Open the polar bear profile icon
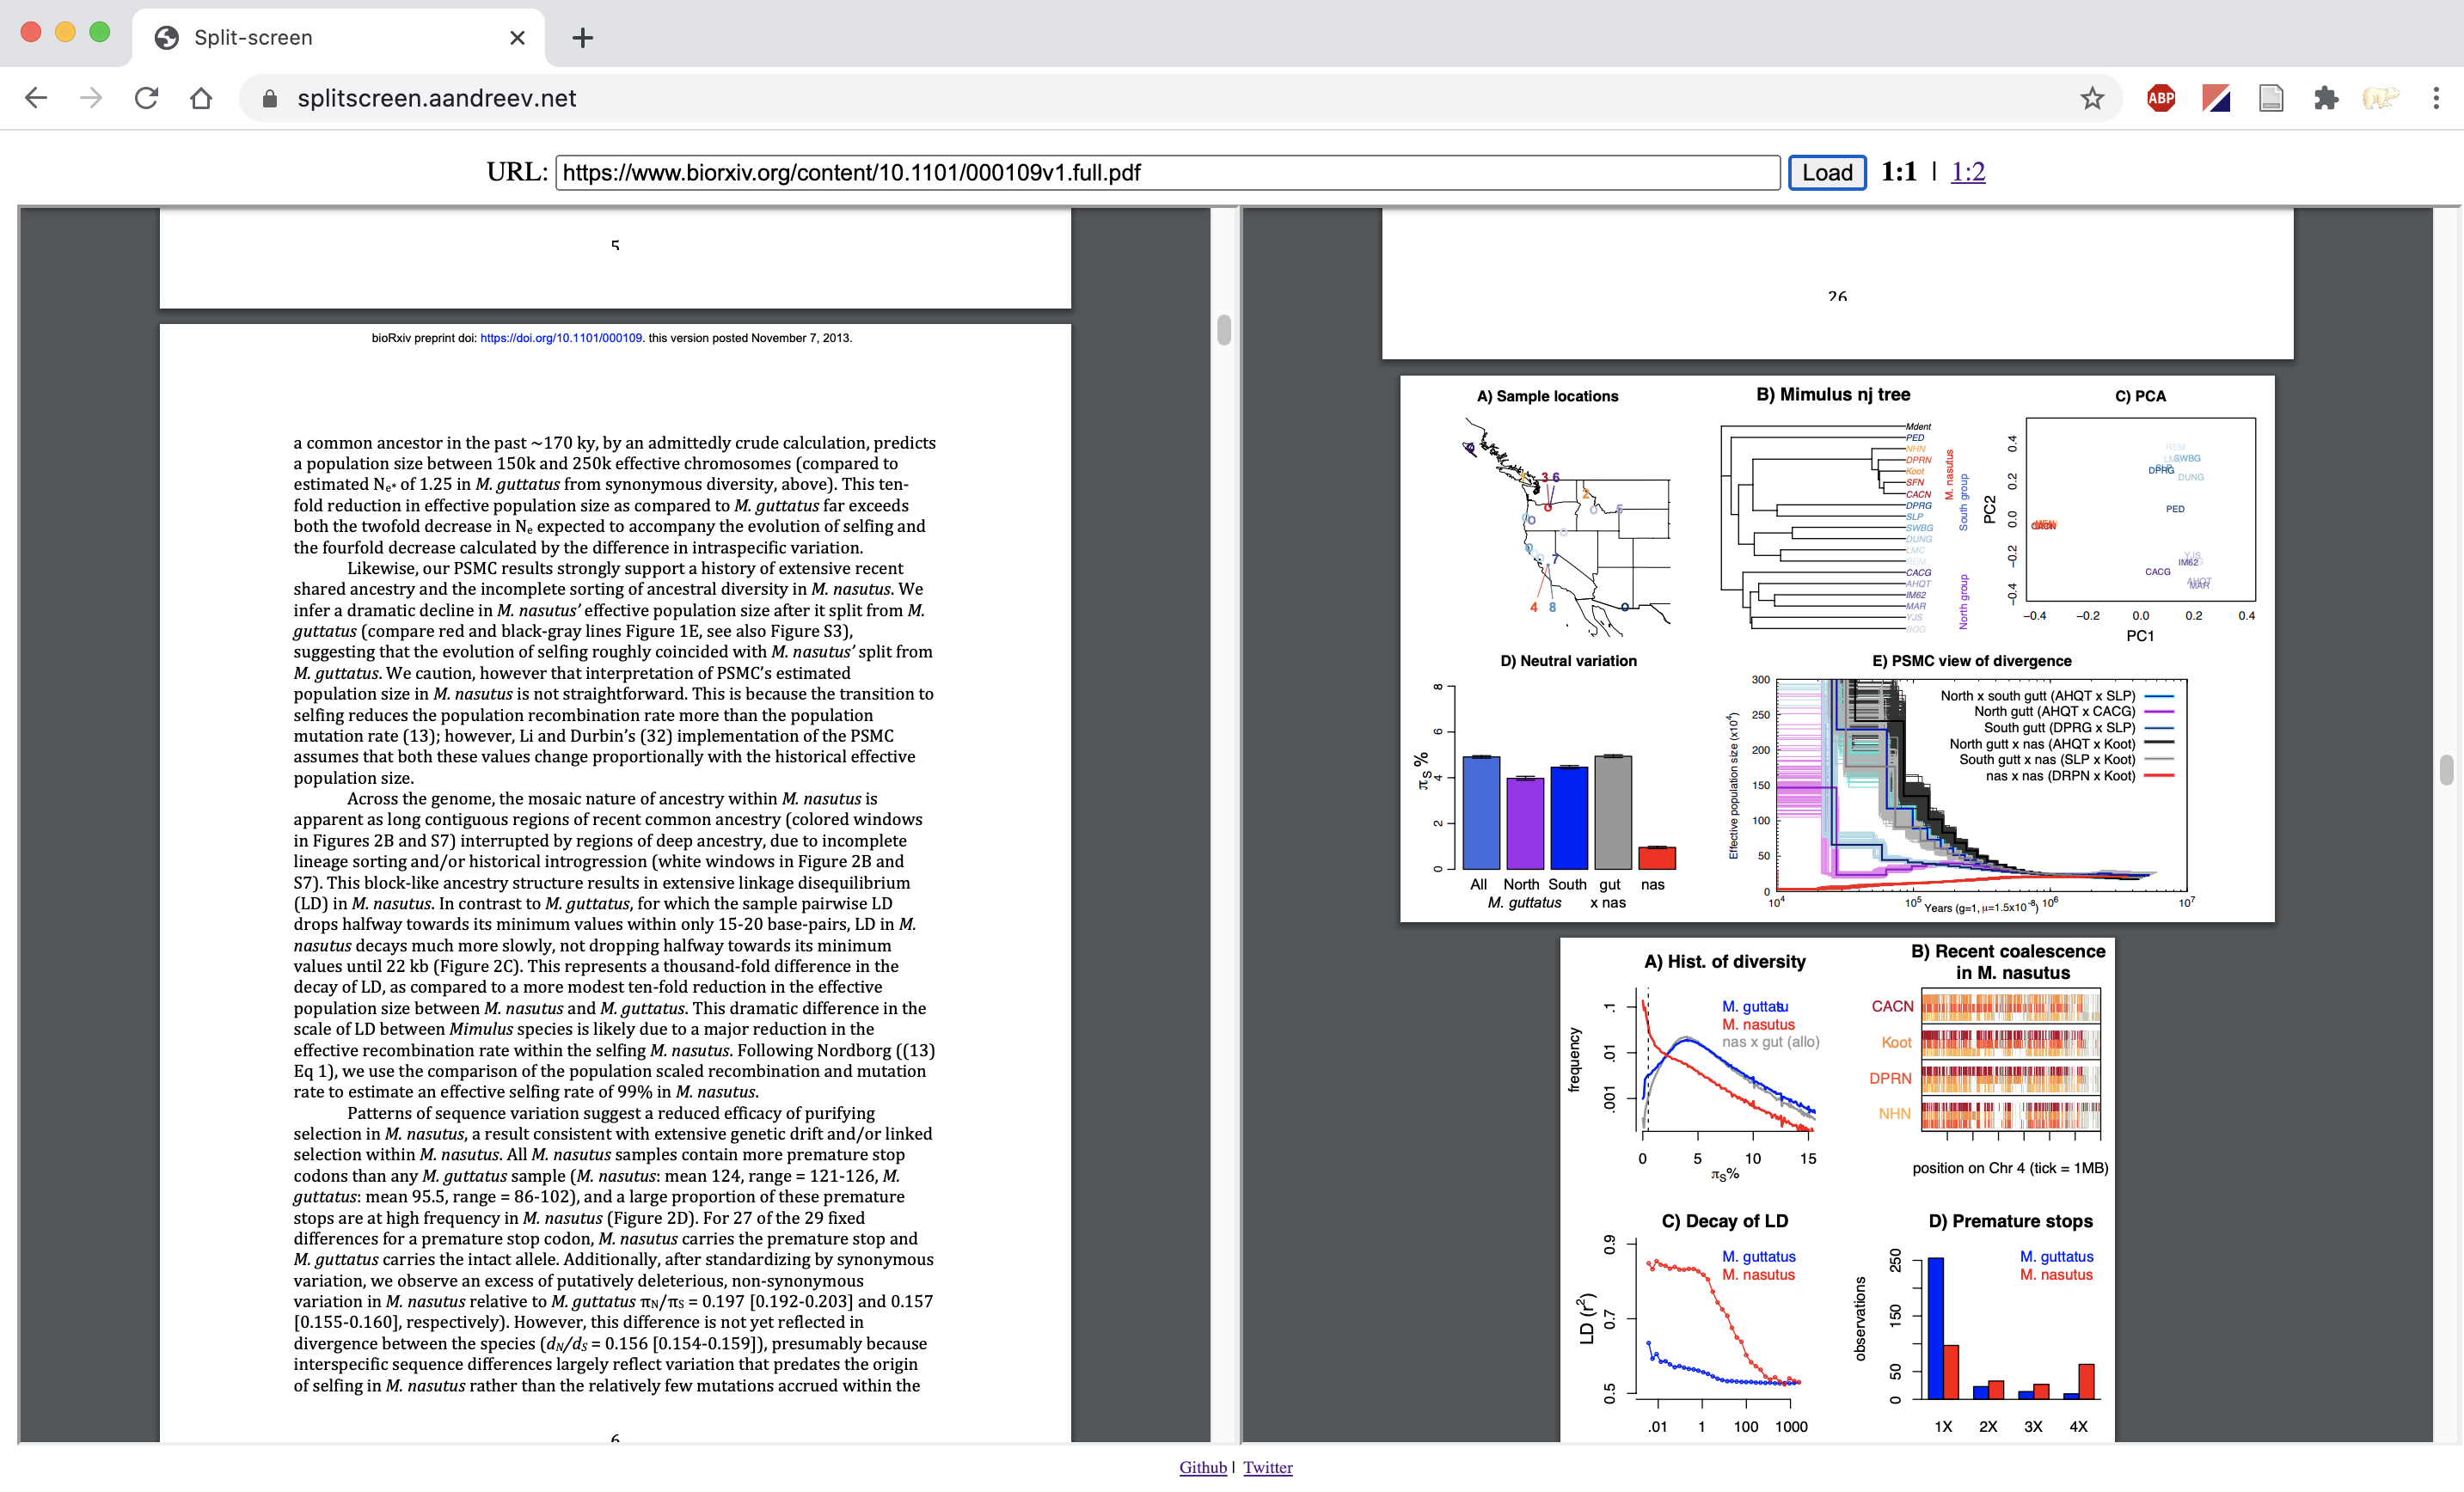Image resolution: width=2464 pixels, height=1492 pixels. point(2380,98)
